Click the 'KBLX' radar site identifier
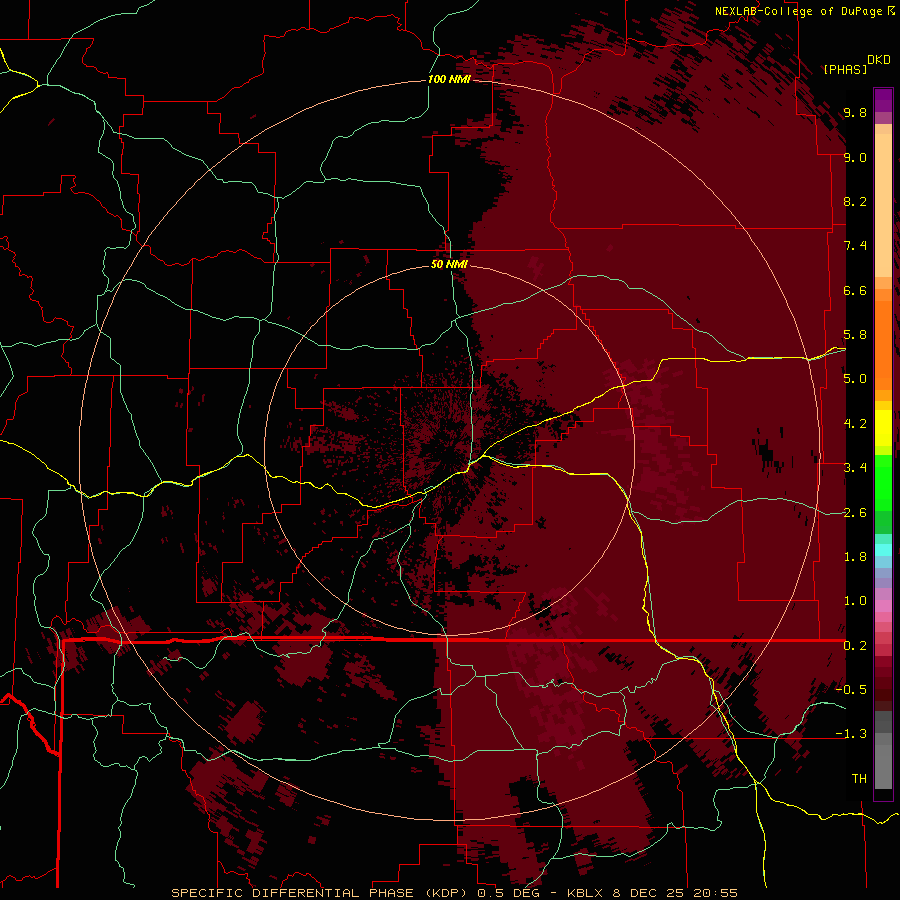 (x=584, y=893)
